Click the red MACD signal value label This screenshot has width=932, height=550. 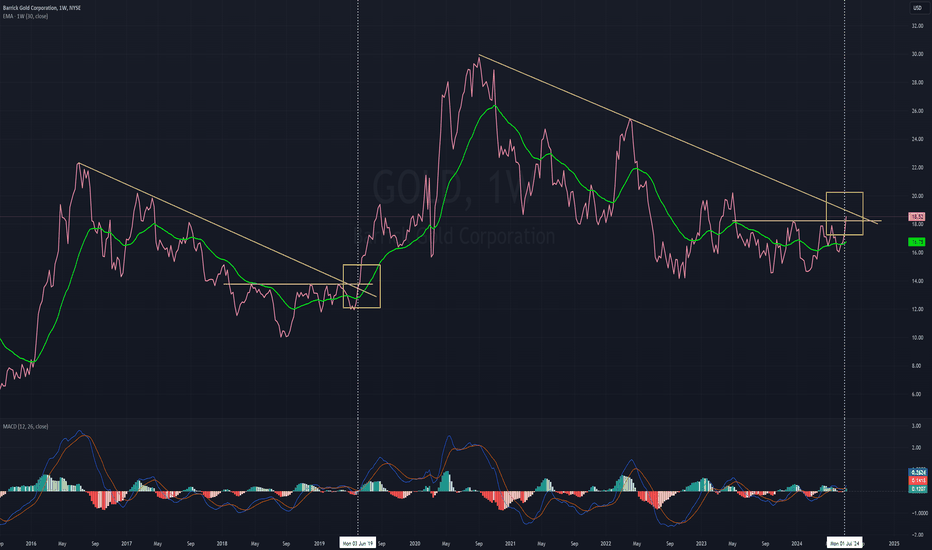click(917, 480)
